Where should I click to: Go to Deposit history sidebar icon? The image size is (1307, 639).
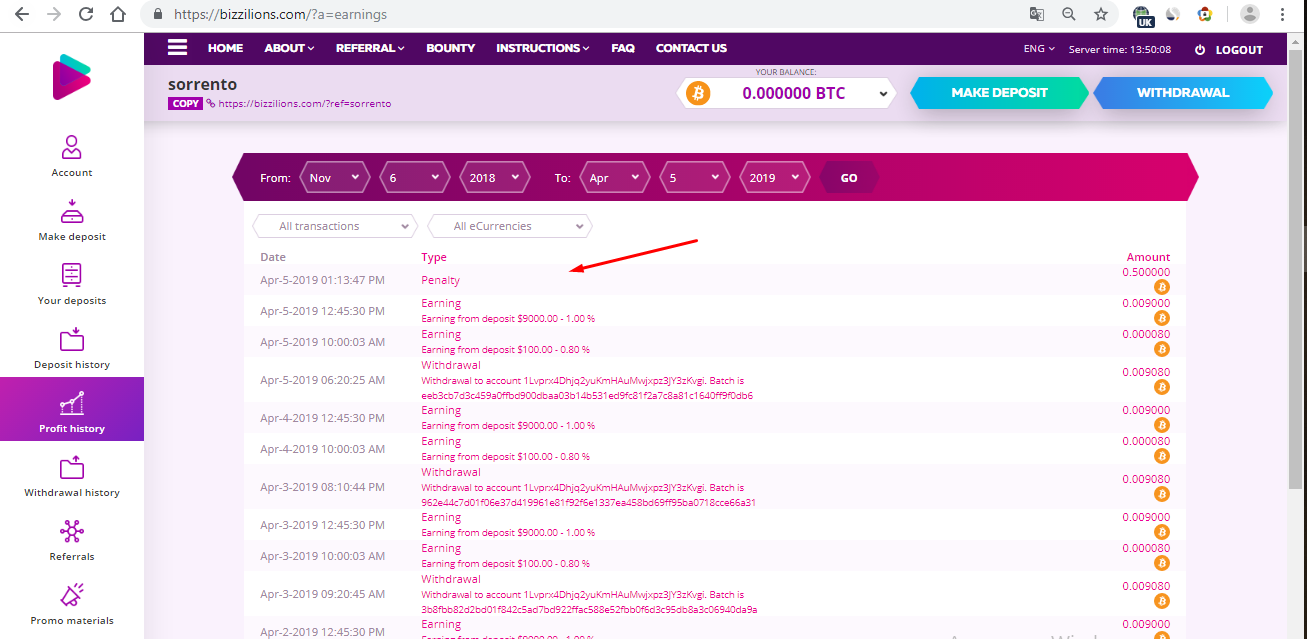tap(71, 340)
